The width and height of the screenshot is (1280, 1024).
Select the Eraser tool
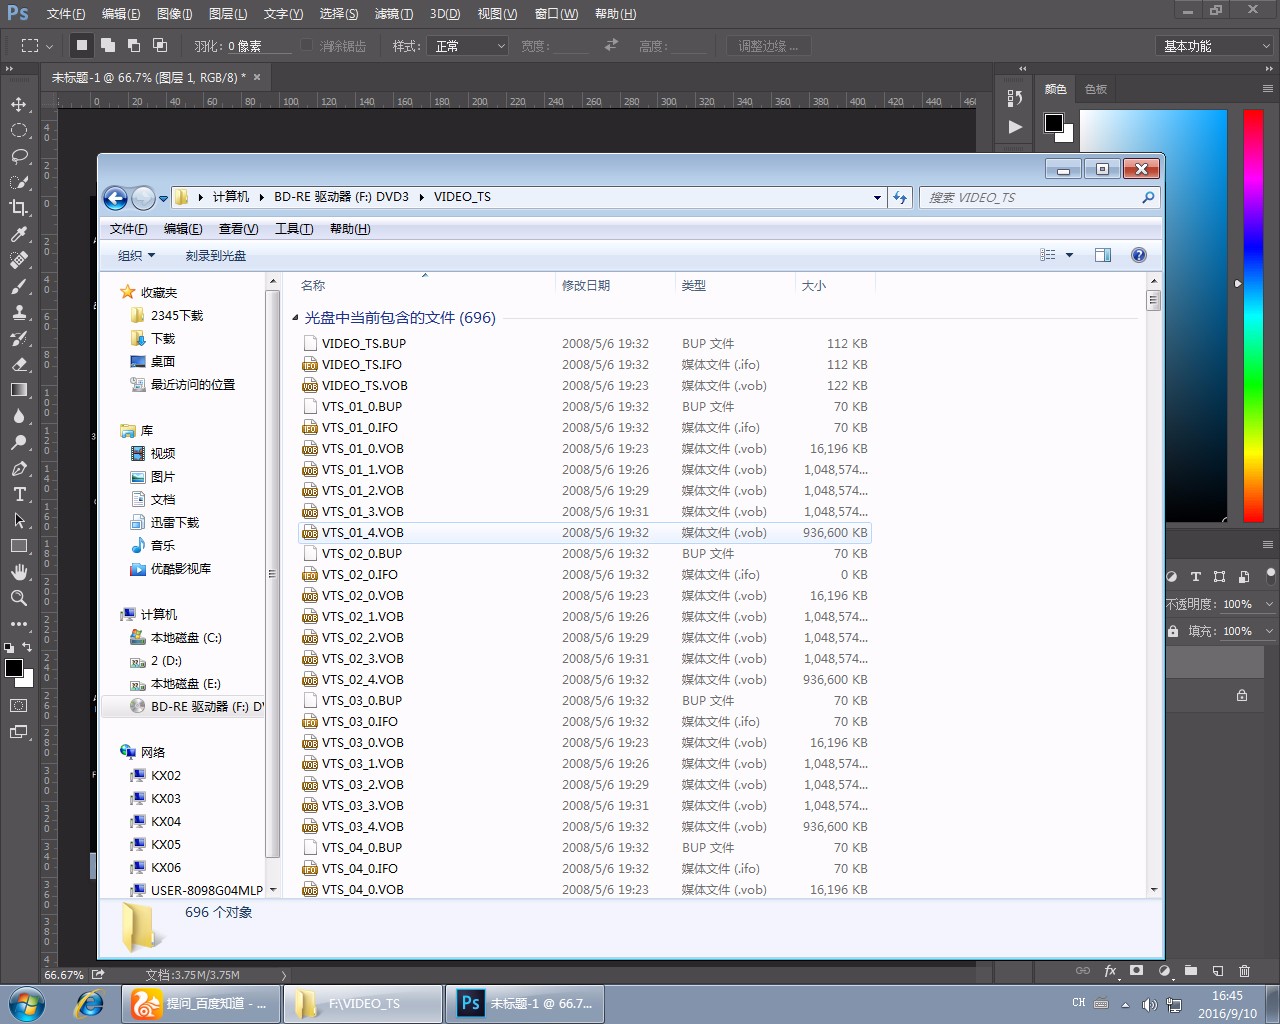(x=19, y=364)
